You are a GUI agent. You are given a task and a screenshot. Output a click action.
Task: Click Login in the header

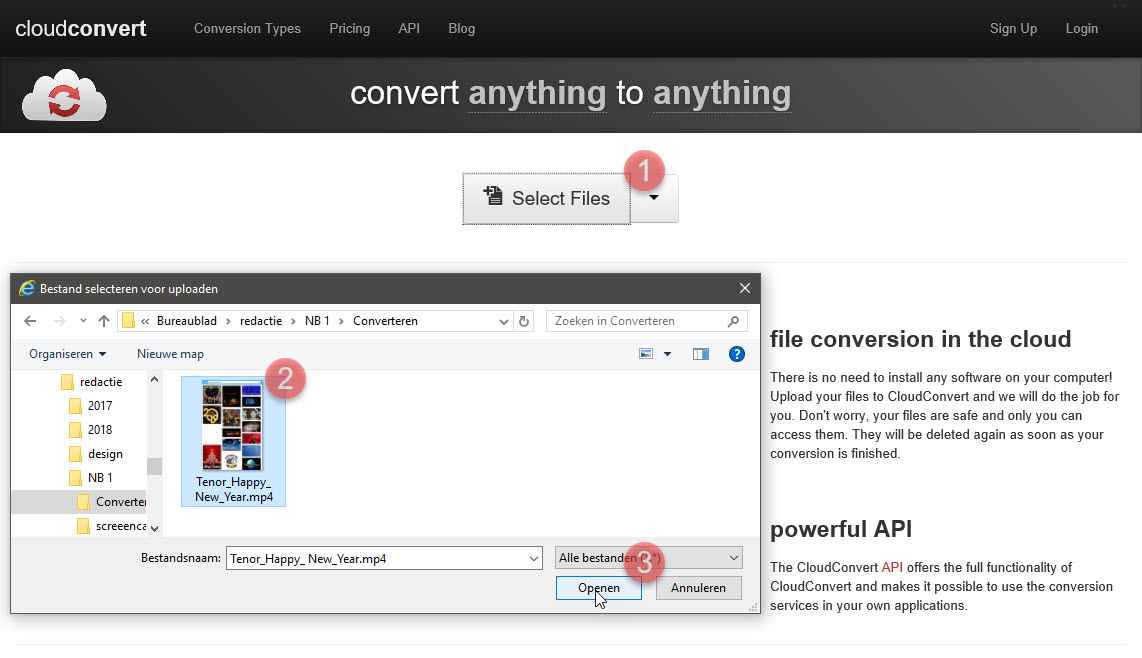tap(1082, 28)
